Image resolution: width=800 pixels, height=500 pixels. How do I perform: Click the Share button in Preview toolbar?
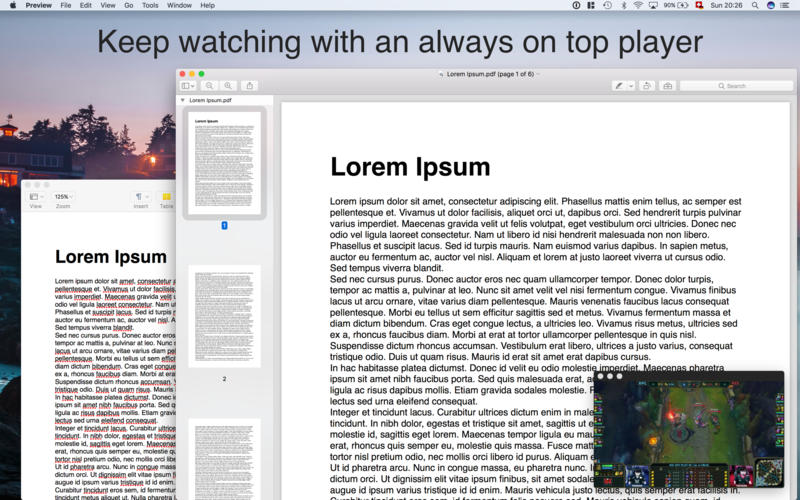[250, 86]
